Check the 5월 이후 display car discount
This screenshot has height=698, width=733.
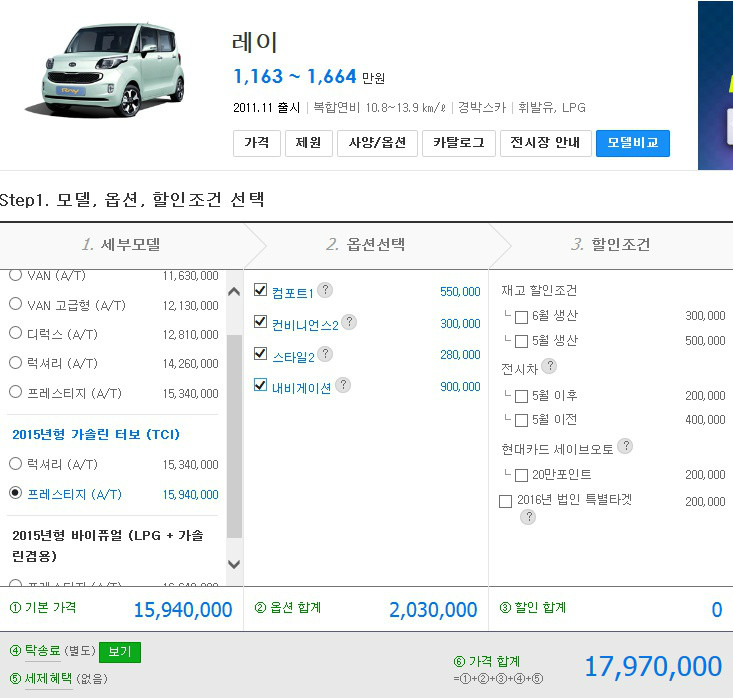click(x=521, y=396)
